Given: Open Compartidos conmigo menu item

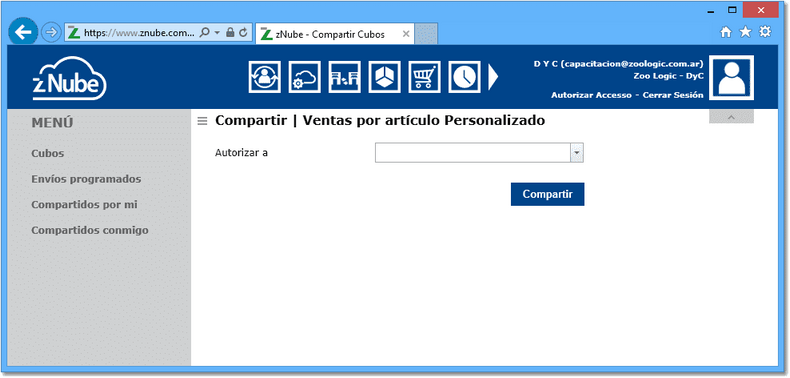Looking at the screenshot, I should [90, 231].
